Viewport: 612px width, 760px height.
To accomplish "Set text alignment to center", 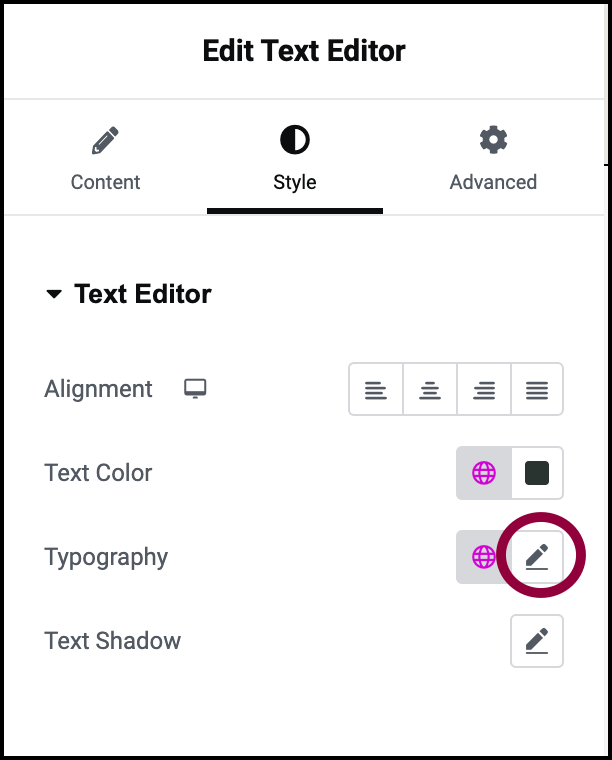I will [x=430, y=389].
